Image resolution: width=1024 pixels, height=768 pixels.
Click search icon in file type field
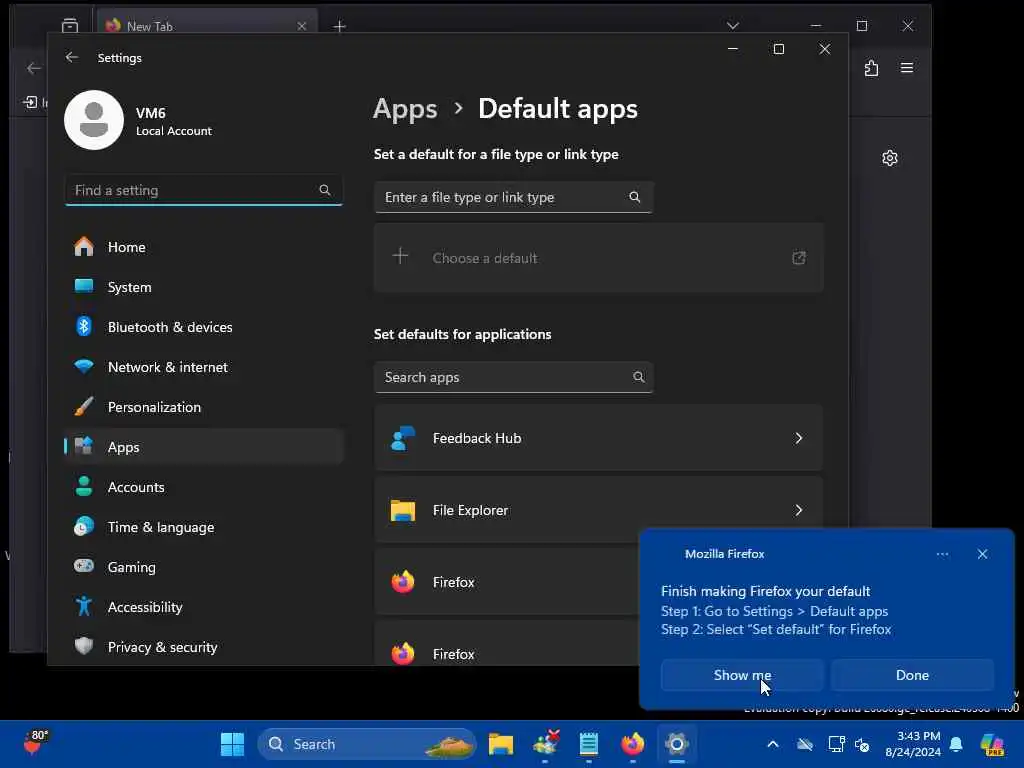click(635, 197)
